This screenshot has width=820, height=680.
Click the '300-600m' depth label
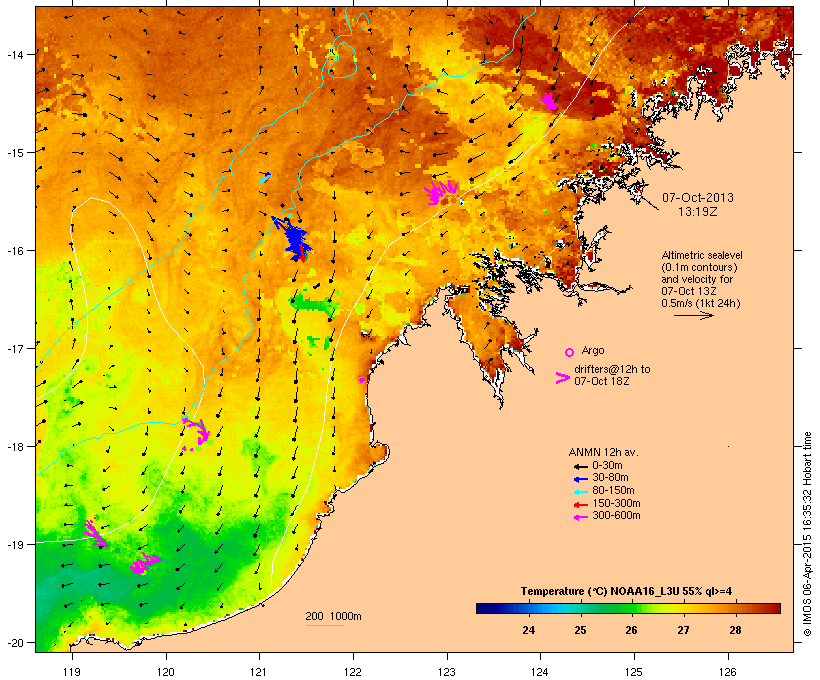pos(616,516)
